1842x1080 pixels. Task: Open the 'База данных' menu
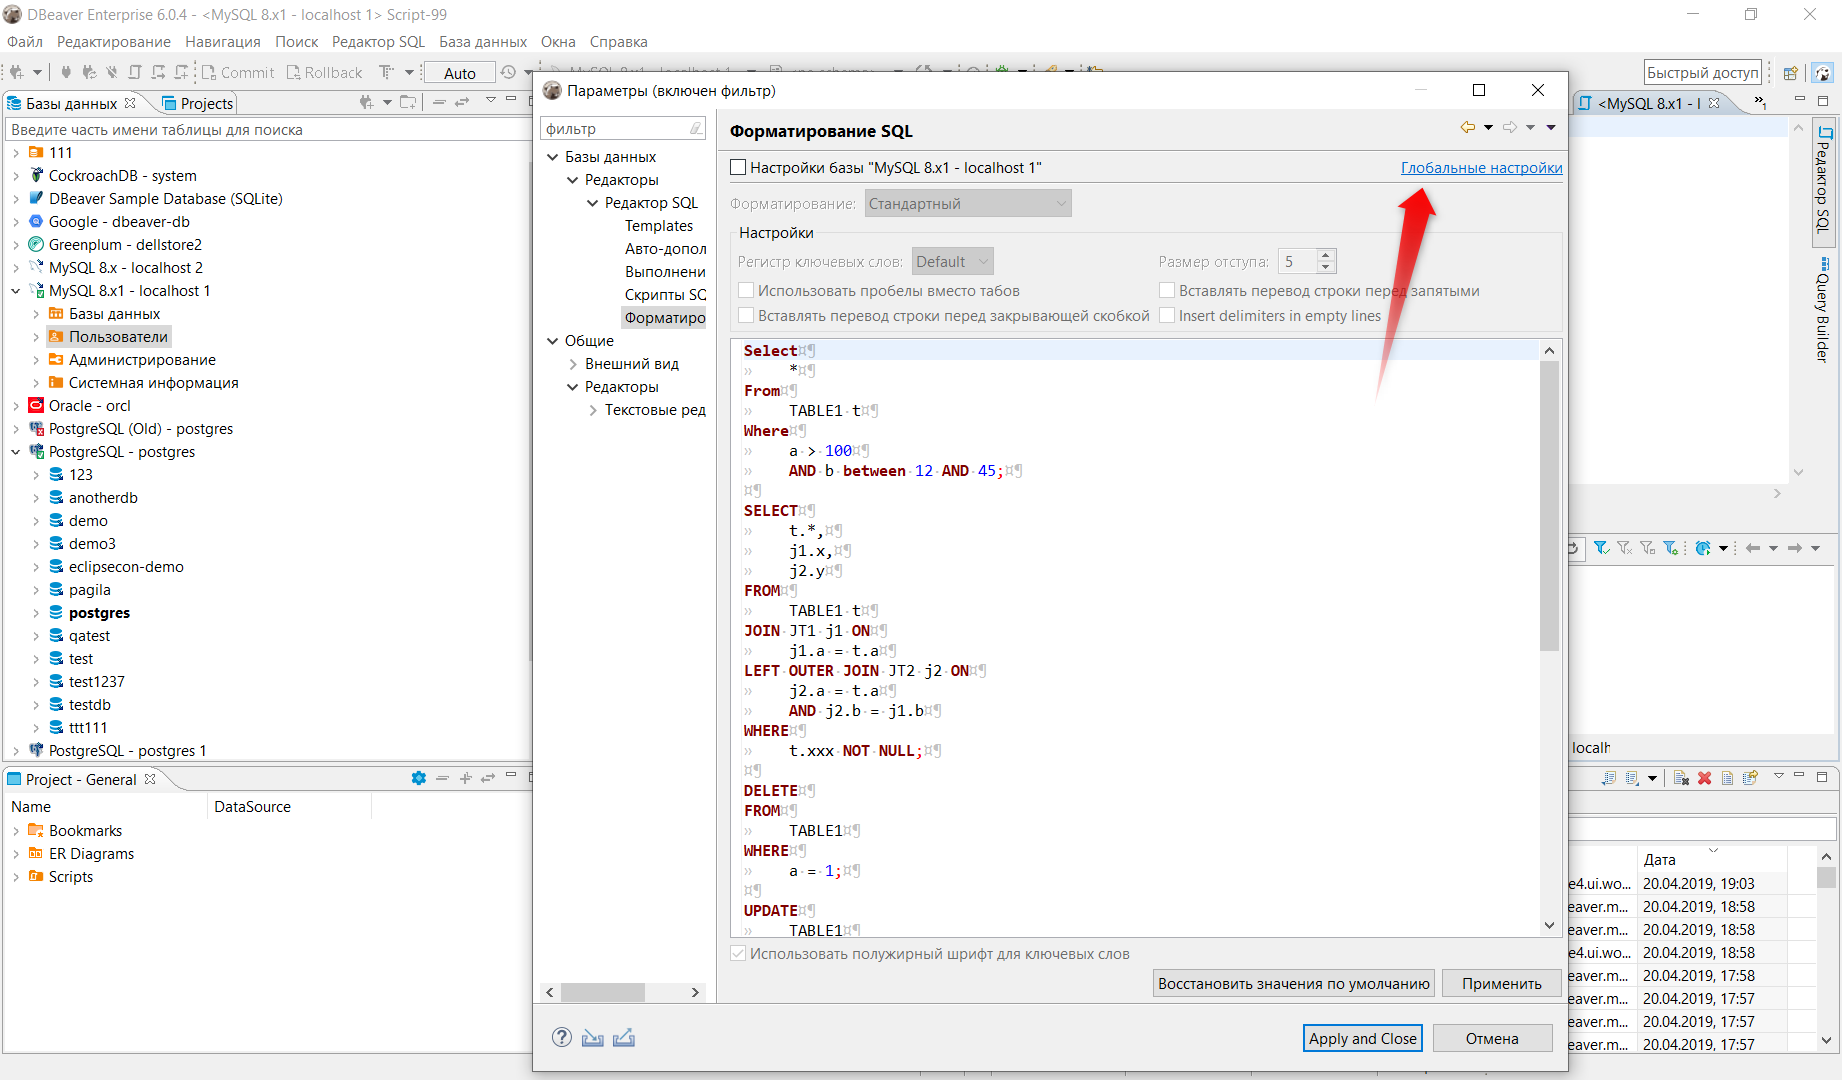click(x=483, y=42)
